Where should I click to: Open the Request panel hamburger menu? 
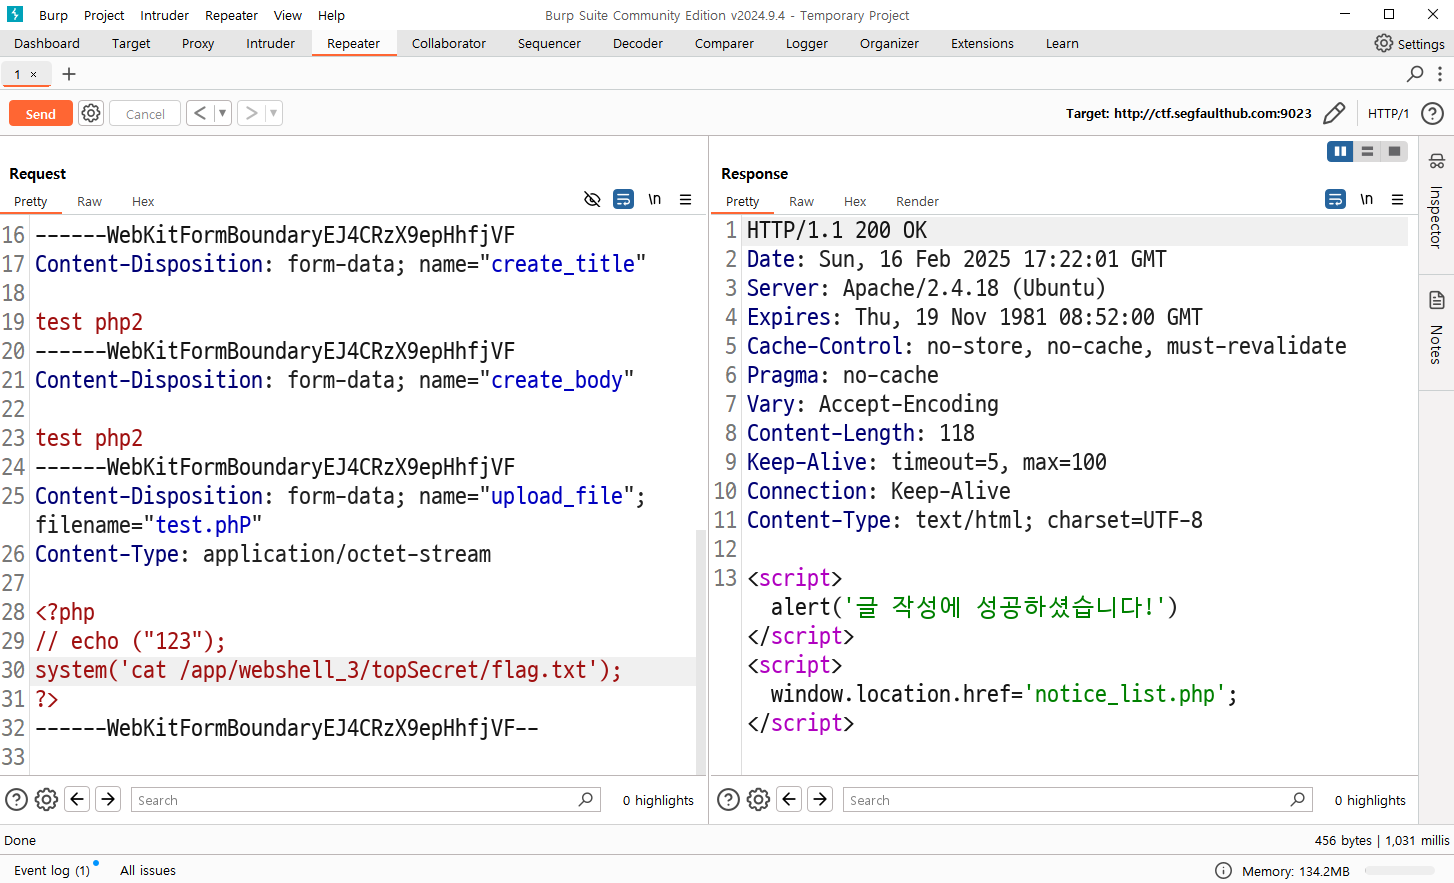coord(686,199)
